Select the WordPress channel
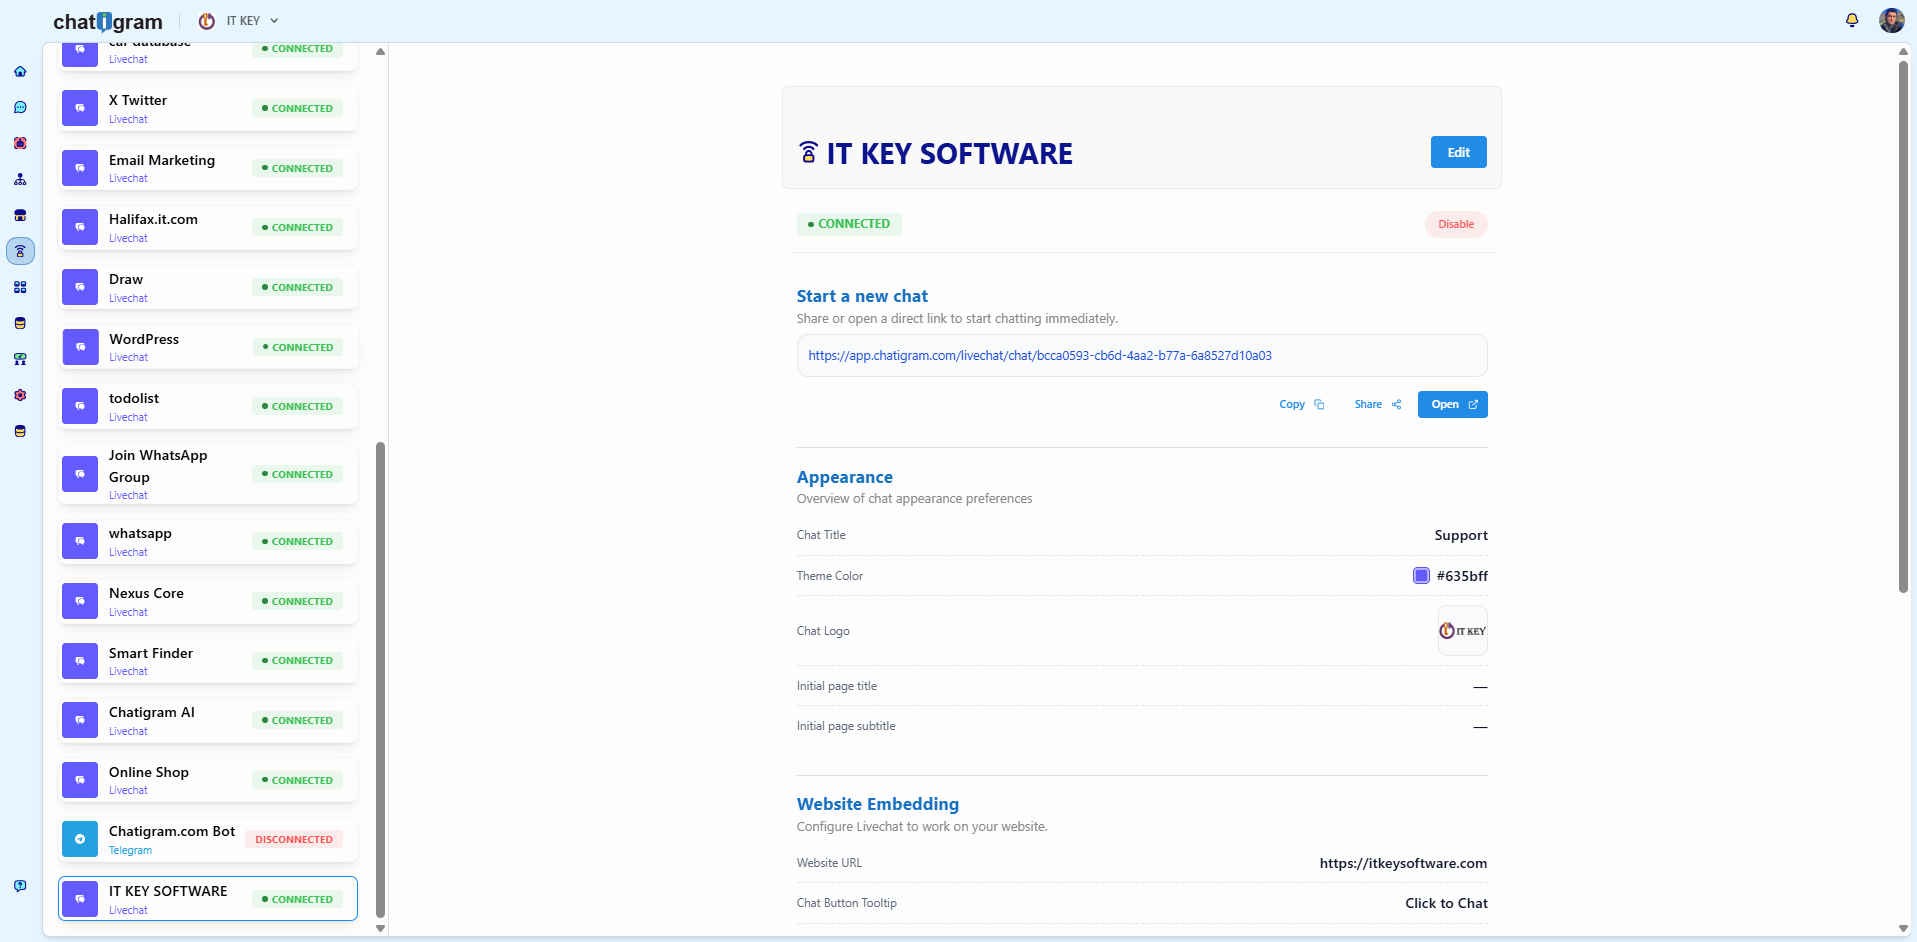 coord(208,348)
